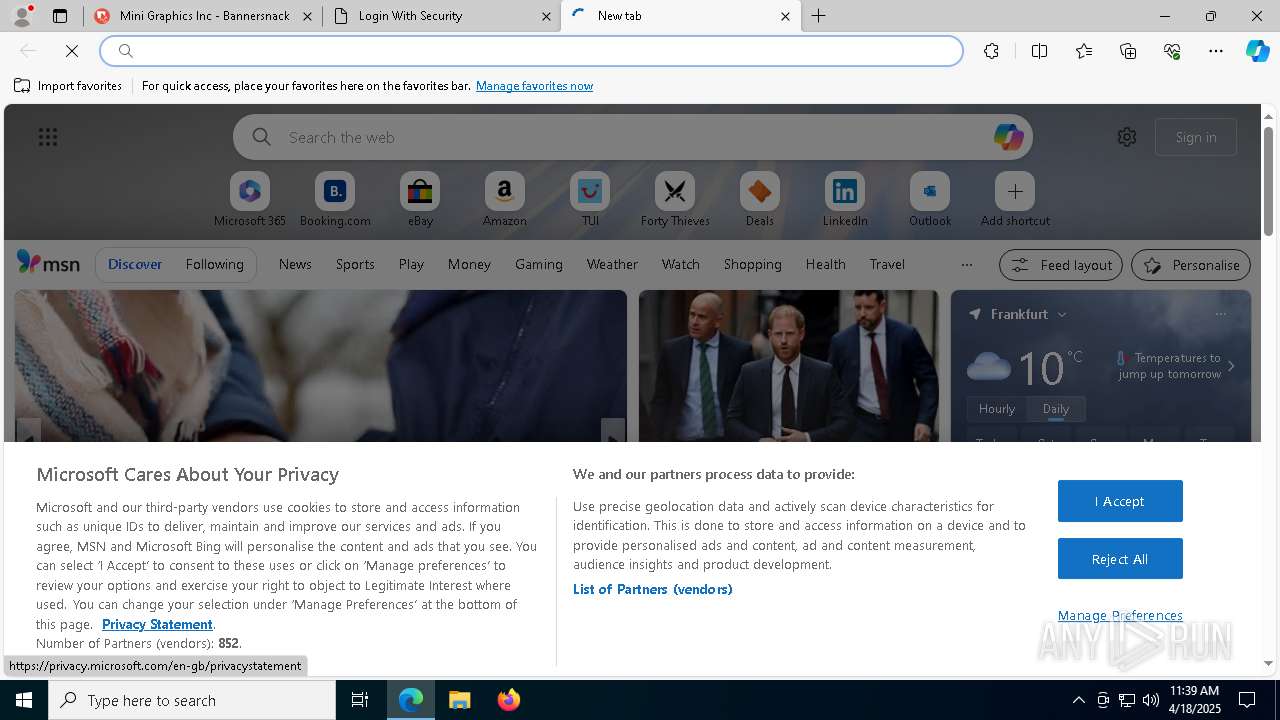
Task: Open the Gaming category
Action: coord(539,264)
